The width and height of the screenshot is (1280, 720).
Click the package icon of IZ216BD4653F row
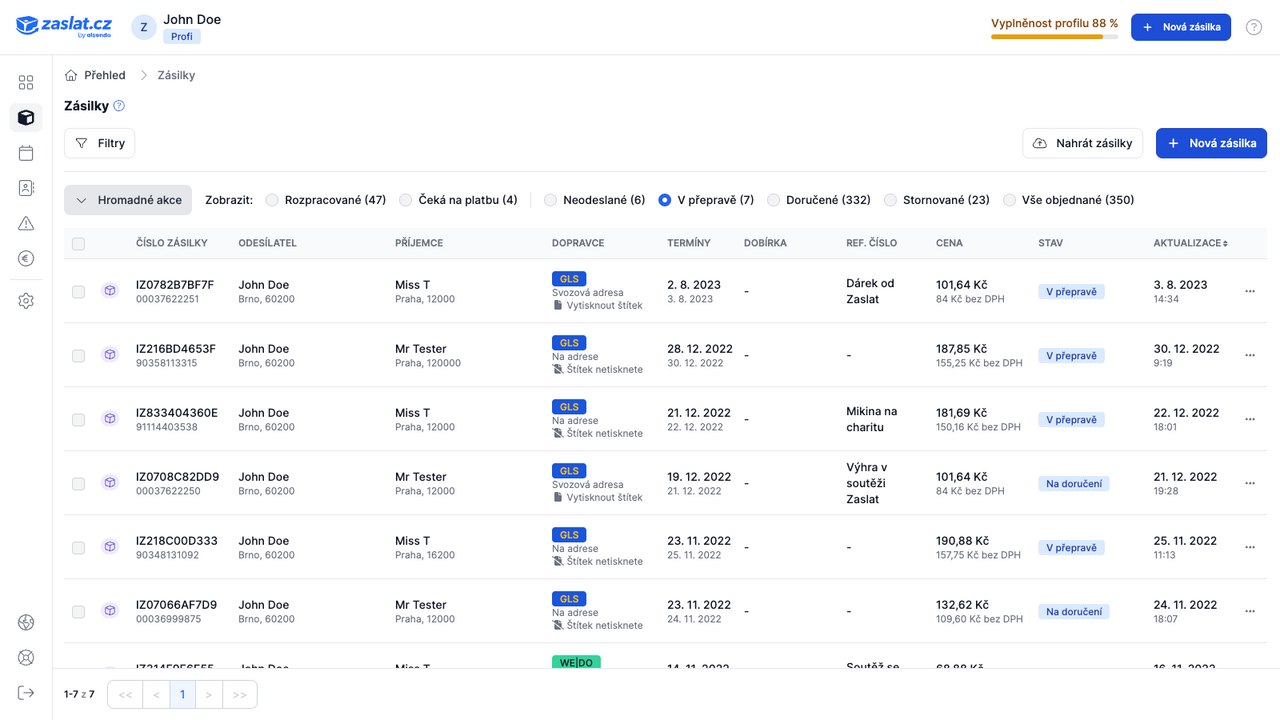tap(110, 355)
